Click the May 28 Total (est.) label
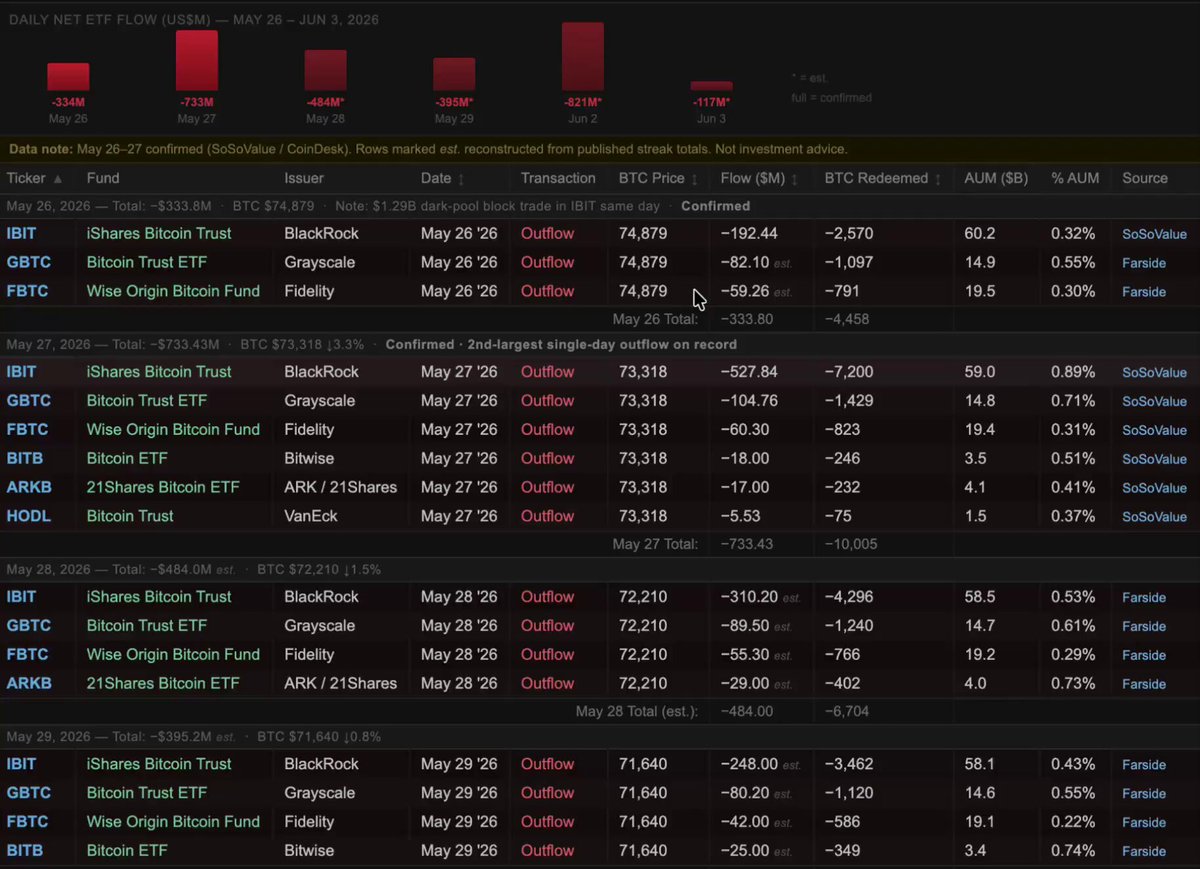This screenshot has width=1200, height=869. point(637,711)
